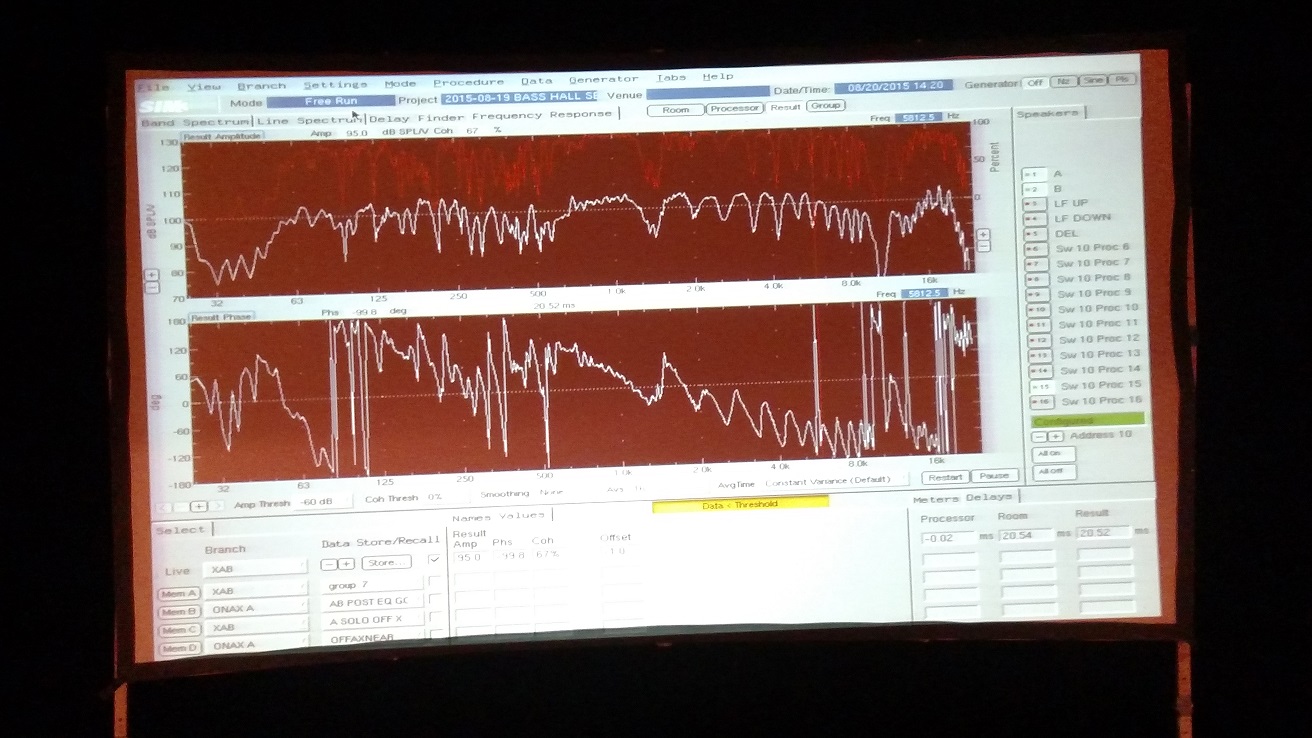The height and width of the screenshot is (738, 1312).
Task: Toggle speaker button Sw 10 Proc 16
Action: point(1042,402)
